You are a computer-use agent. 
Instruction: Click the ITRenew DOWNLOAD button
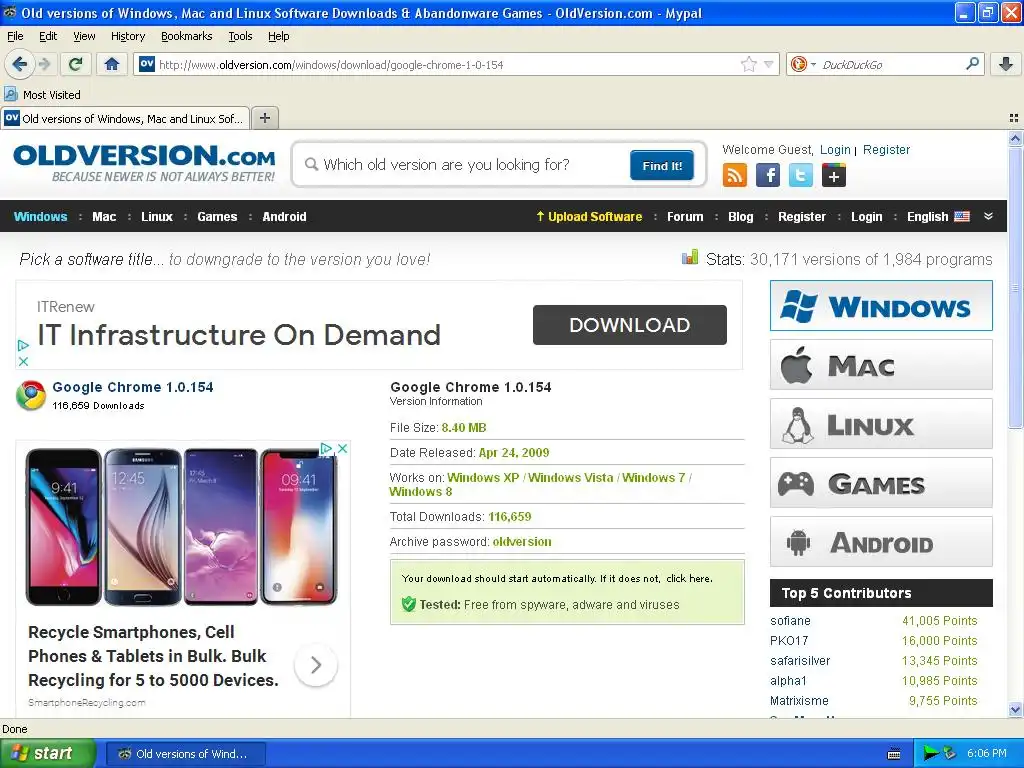[x=630, y=325]
